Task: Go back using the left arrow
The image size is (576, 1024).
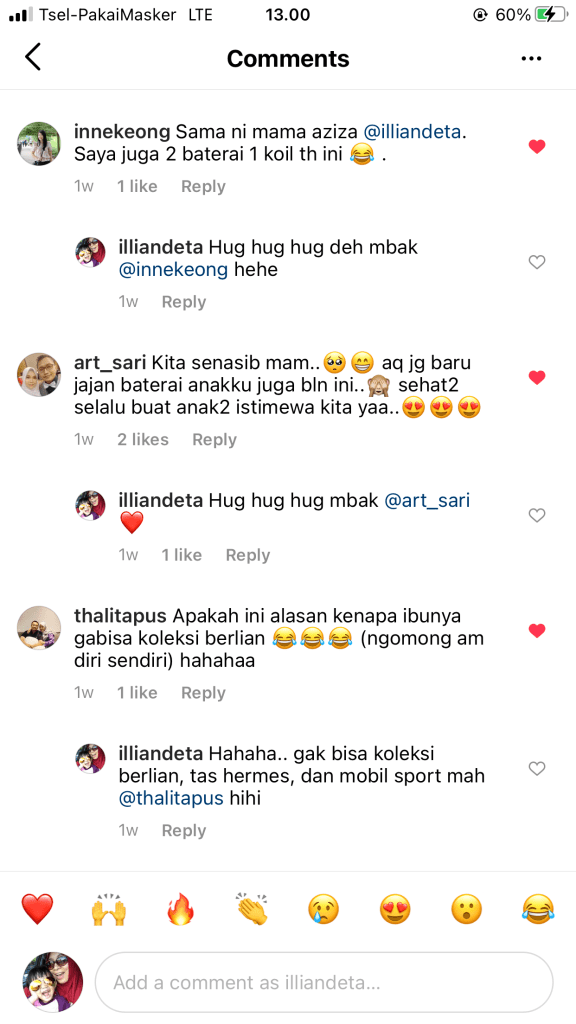Action: [x=33, y=57]
